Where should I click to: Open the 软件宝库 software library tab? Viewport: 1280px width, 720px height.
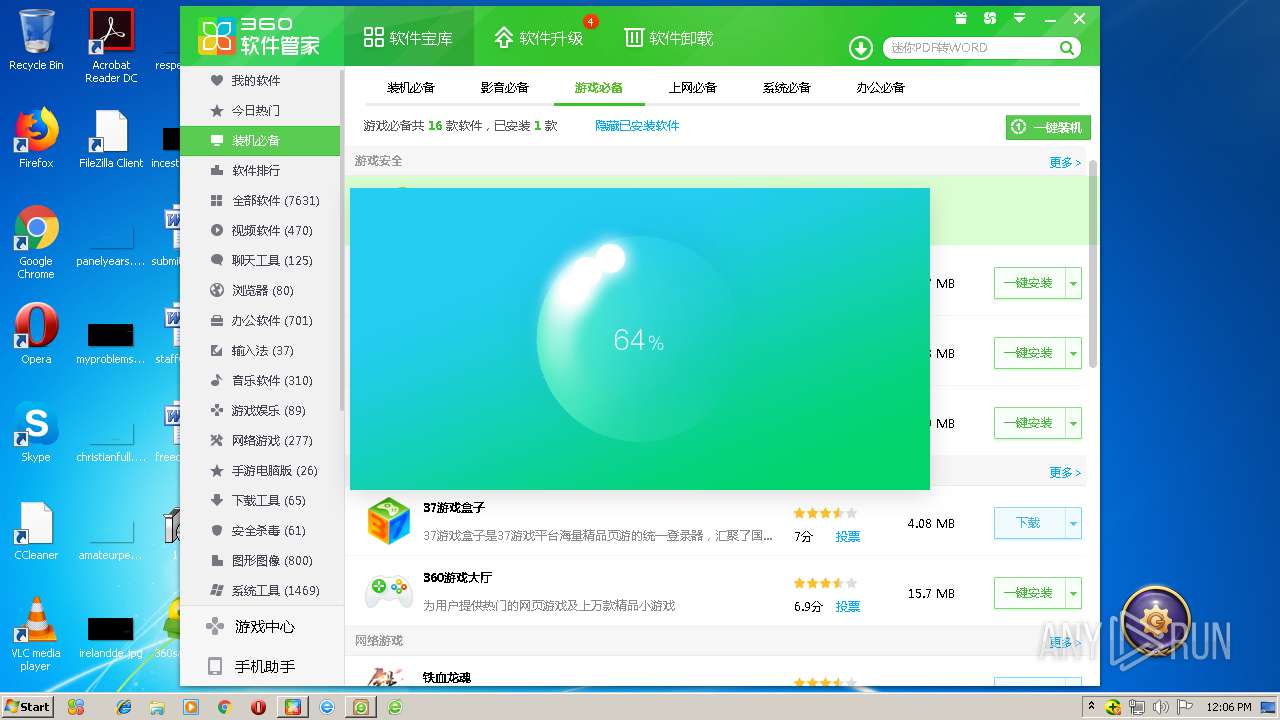(408, 38)
